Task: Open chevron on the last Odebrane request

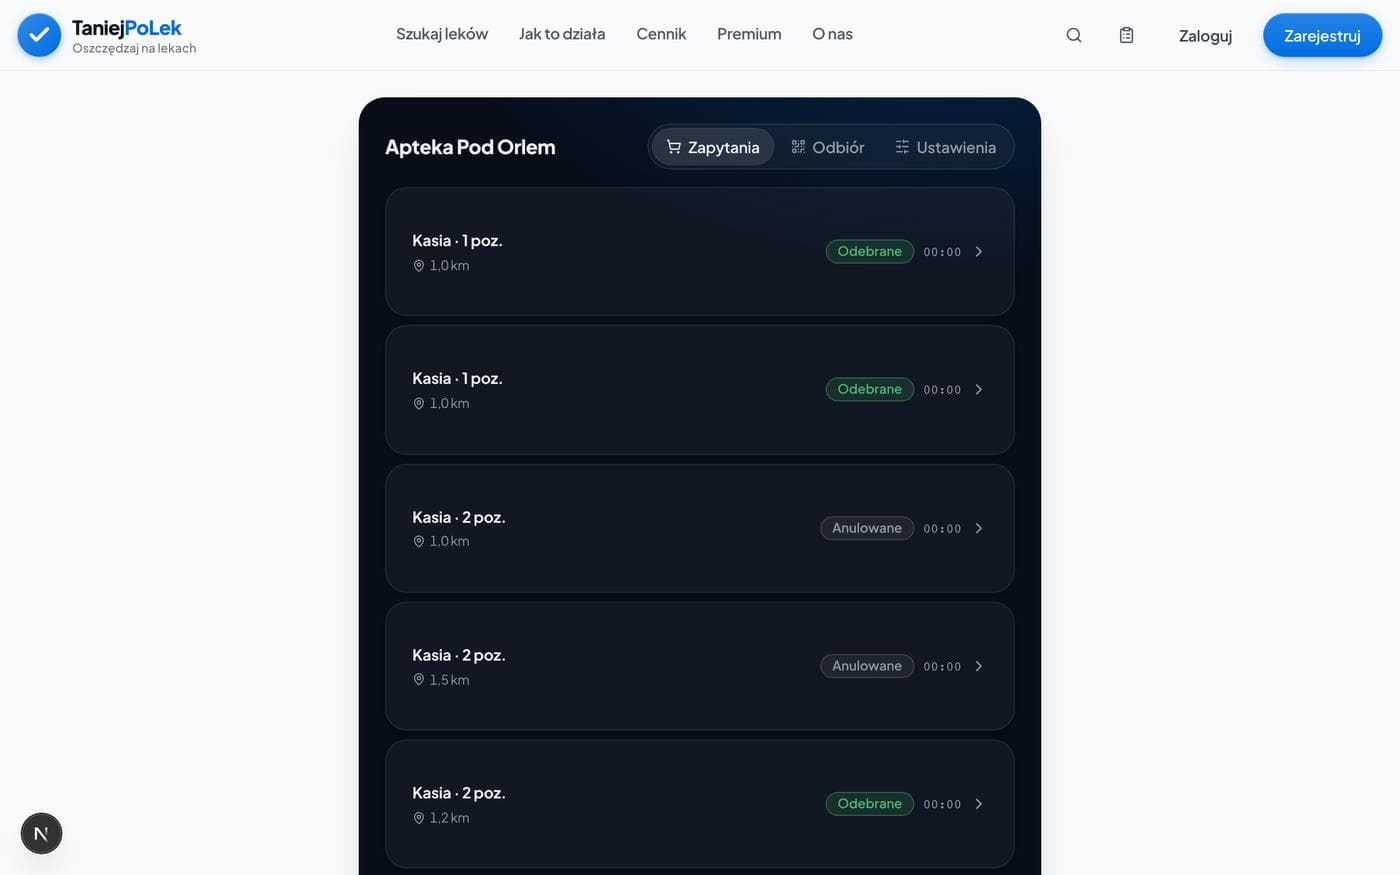Action: pos(979,804)
